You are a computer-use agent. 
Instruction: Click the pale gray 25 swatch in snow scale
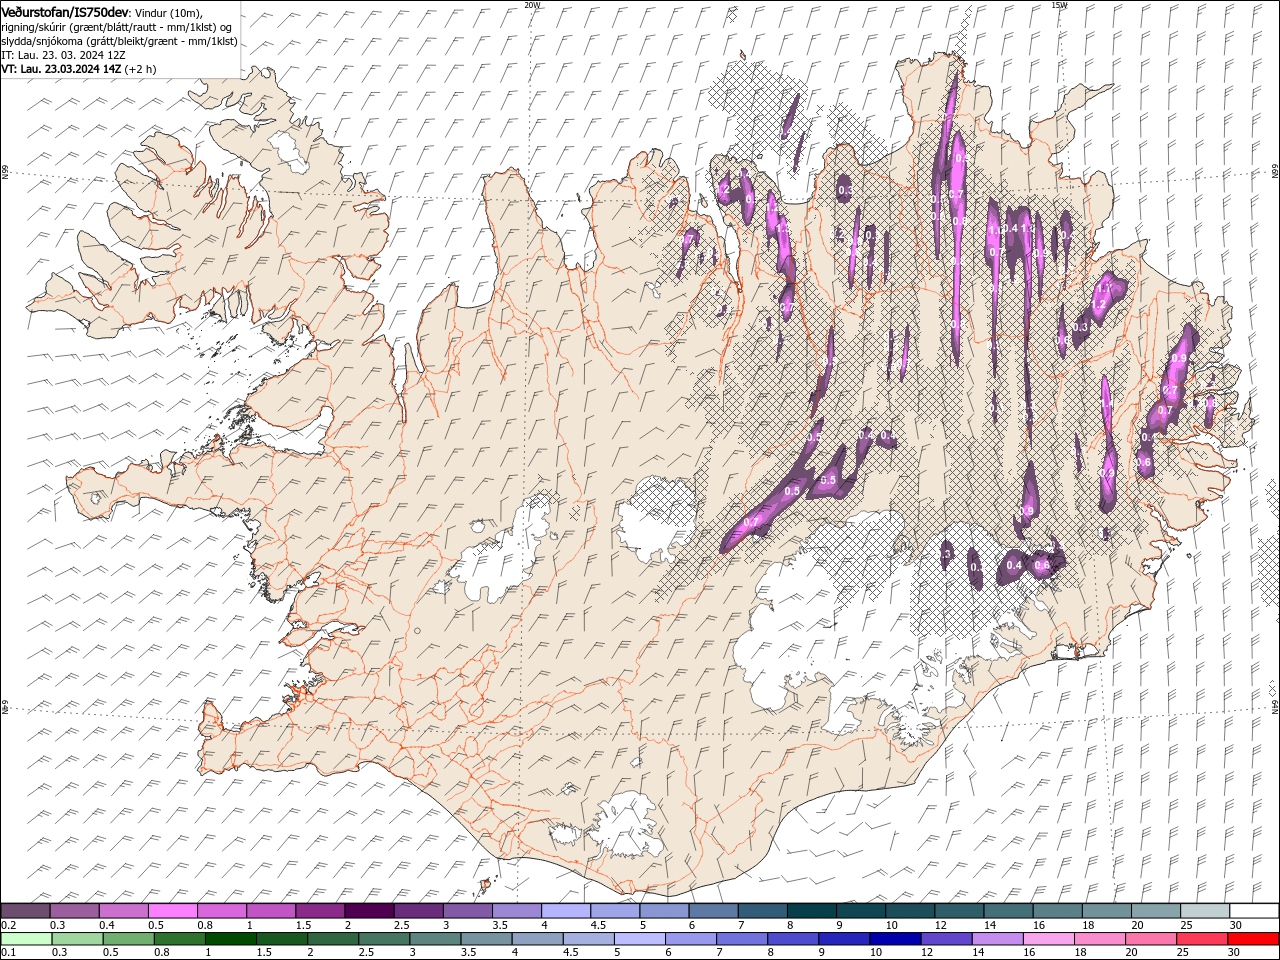coord(1203,911)
